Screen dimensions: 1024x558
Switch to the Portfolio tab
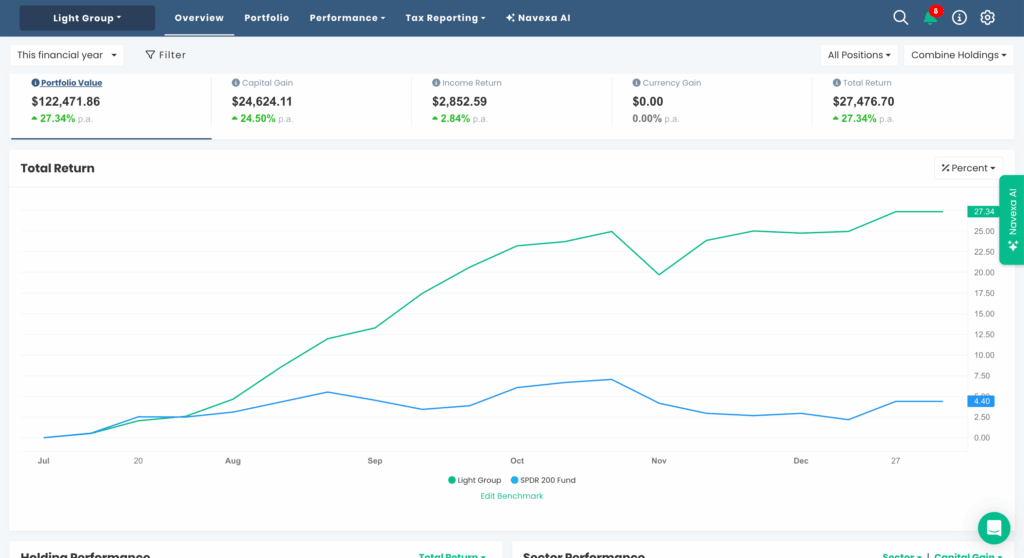point(266,18)
